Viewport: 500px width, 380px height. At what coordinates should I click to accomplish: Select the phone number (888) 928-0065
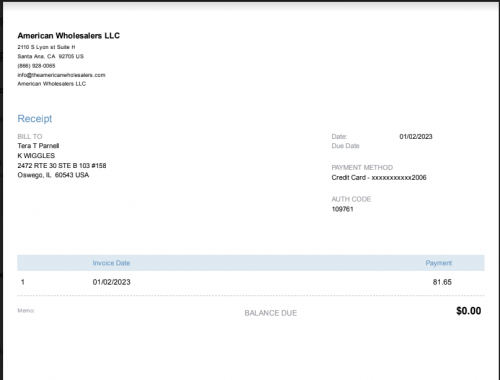pyautogui.click(x=36, y=66)
